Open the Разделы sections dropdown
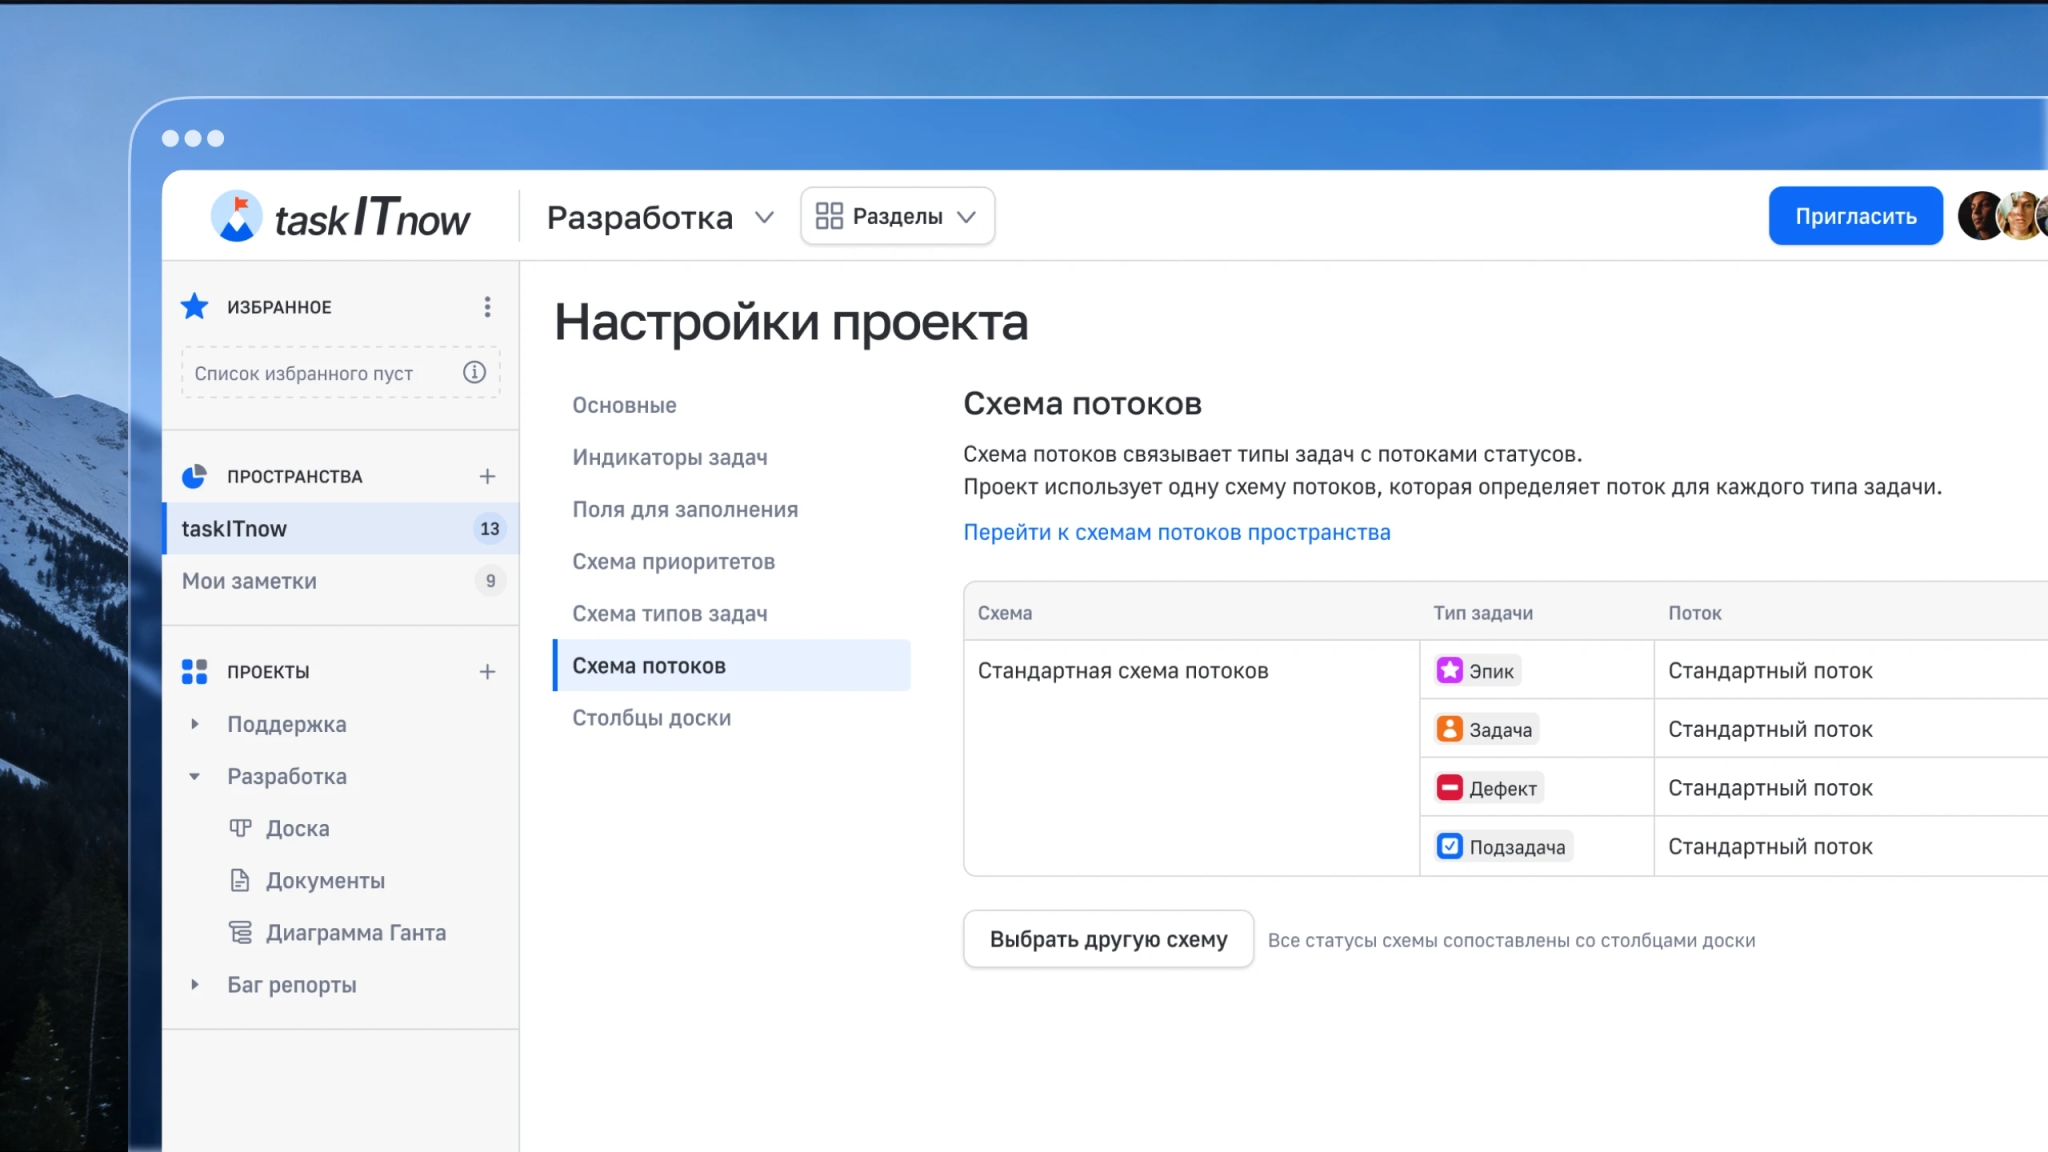Screen dimensions: 2048x1152 coord(897,216)
